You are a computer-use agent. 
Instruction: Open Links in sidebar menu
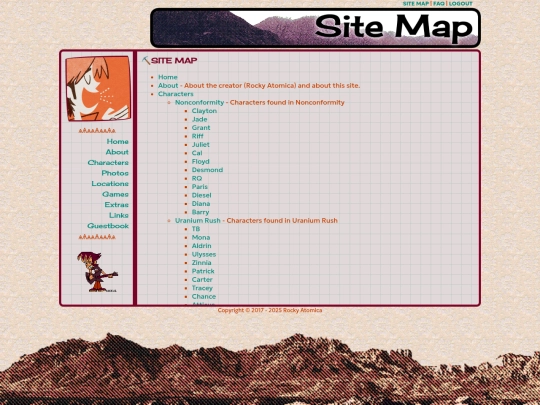[x=119, y=215]
